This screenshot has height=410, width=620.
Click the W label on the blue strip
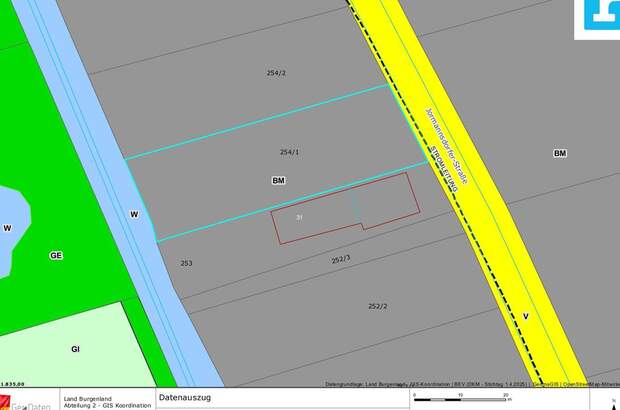point(133,213)
